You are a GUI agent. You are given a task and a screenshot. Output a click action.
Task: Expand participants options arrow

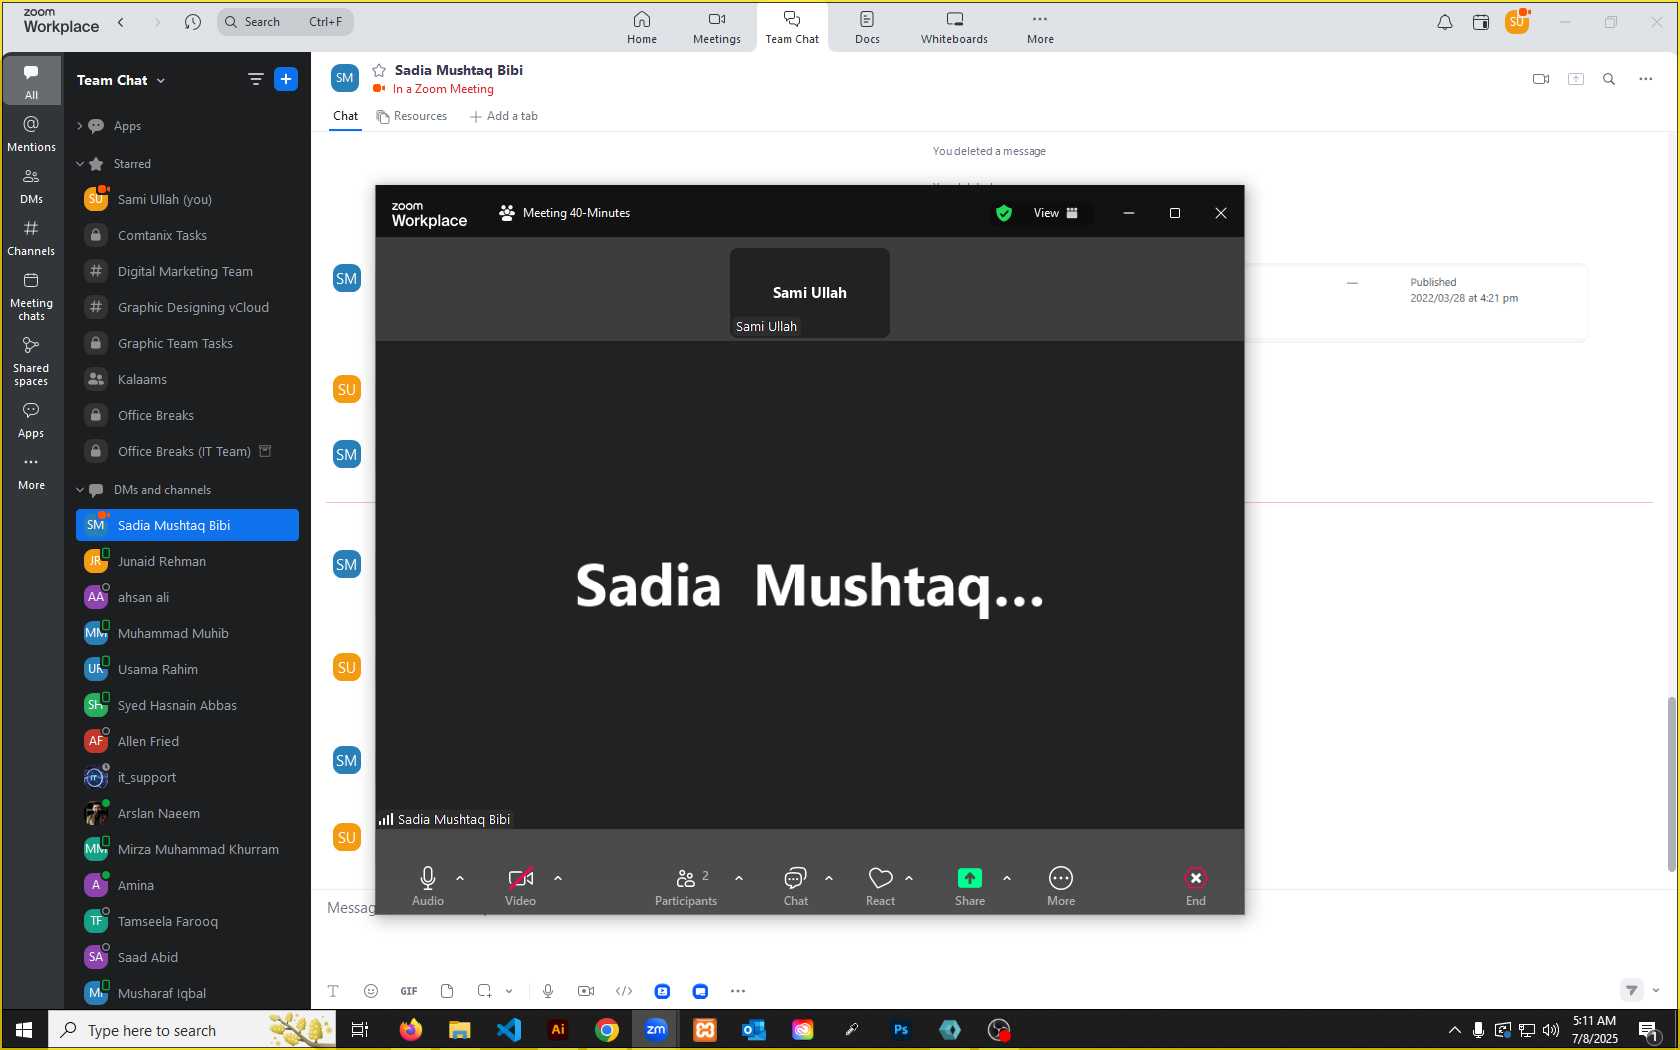(x=739, y=878)
